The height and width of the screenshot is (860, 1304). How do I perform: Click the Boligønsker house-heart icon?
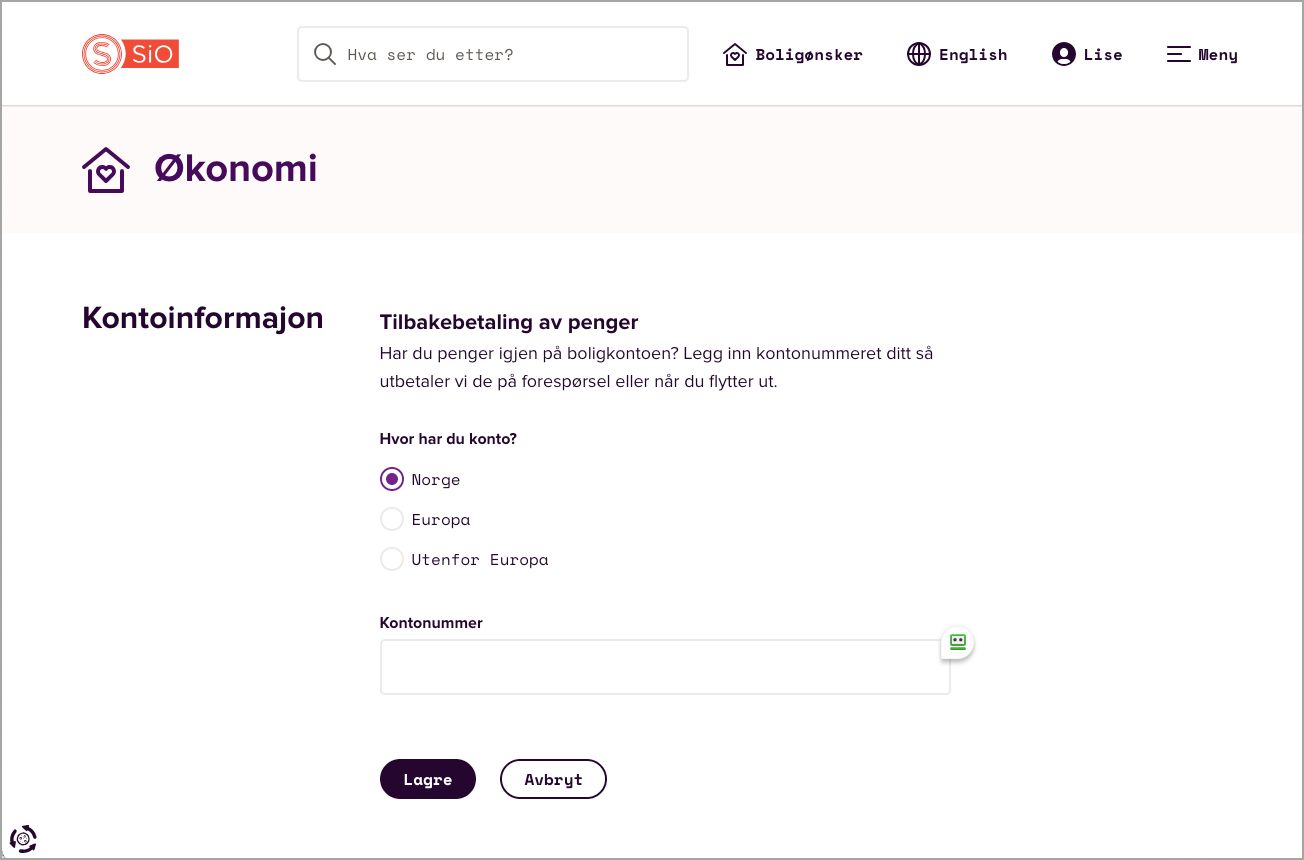735,55
